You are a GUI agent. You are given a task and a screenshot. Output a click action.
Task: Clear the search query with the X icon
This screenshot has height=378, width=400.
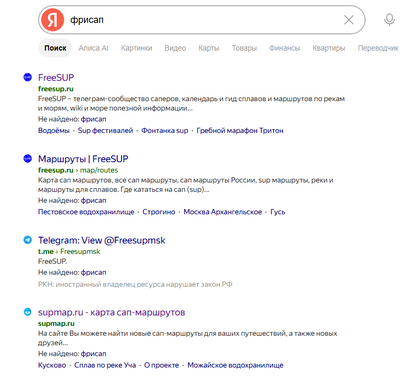pyautogui.click(x=349, y=20)
